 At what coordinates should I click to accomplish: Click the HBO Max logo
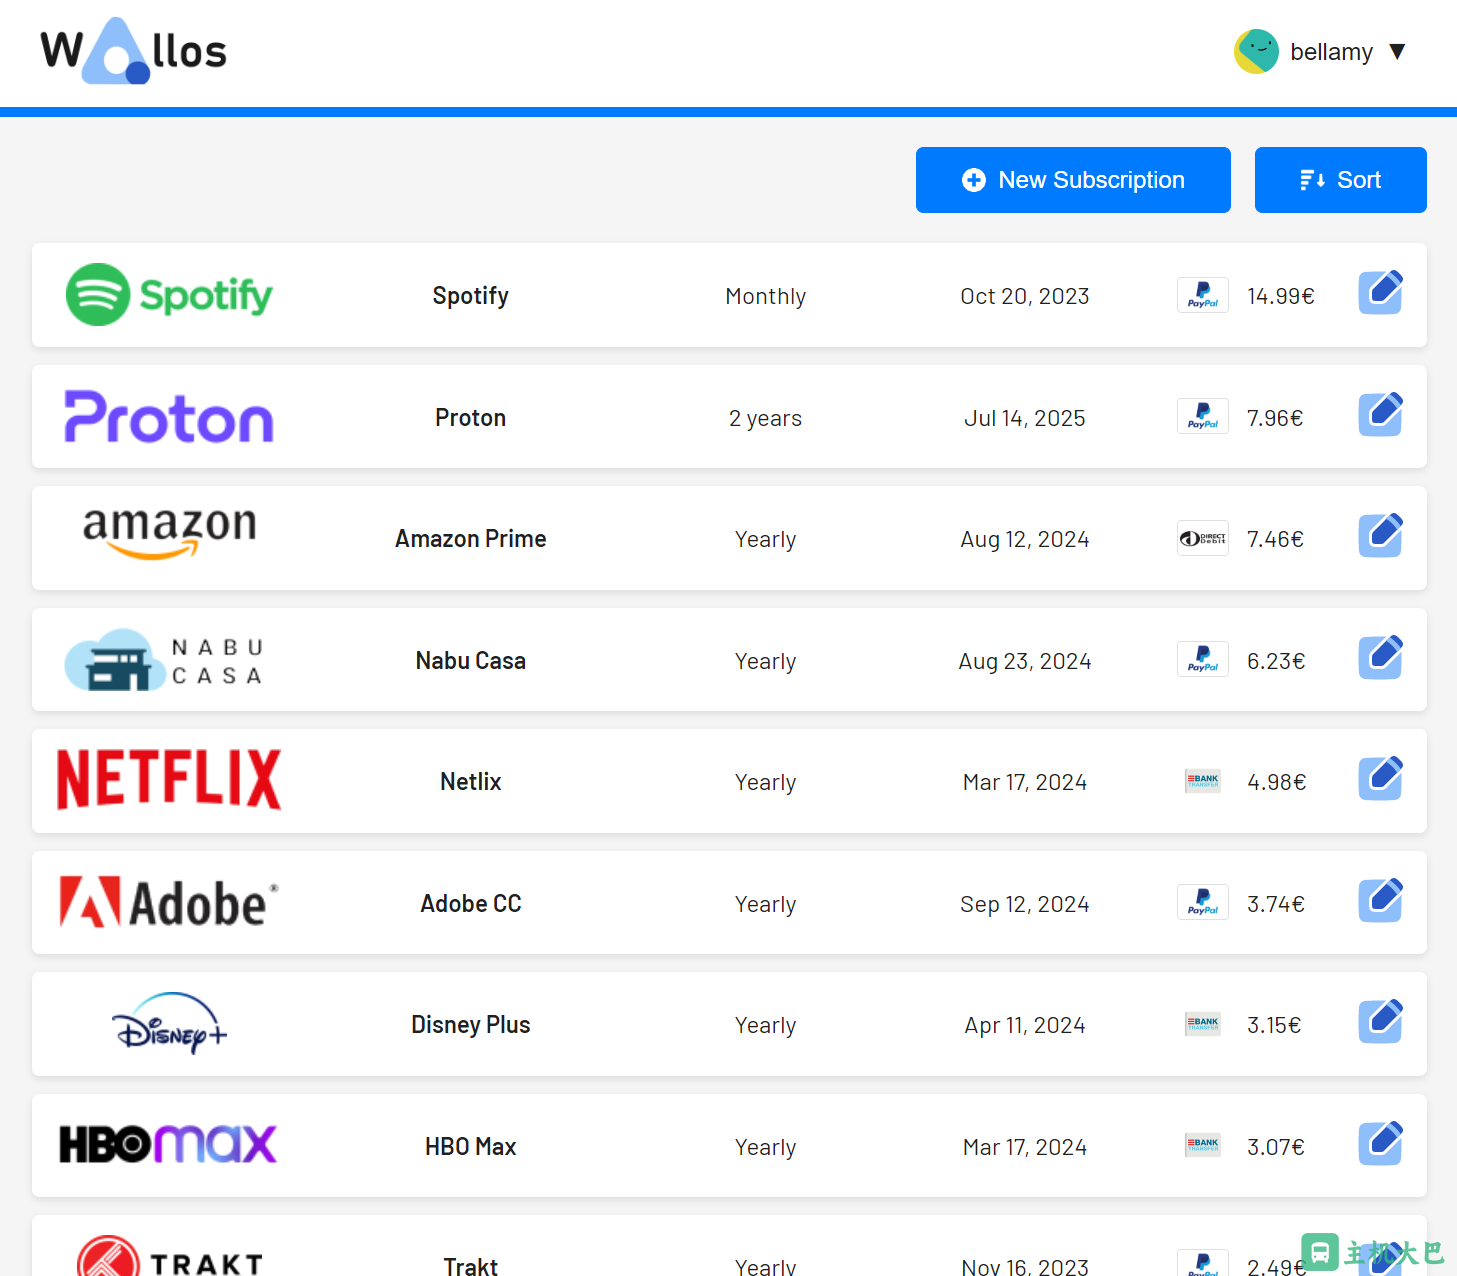tap(168, 1144)
